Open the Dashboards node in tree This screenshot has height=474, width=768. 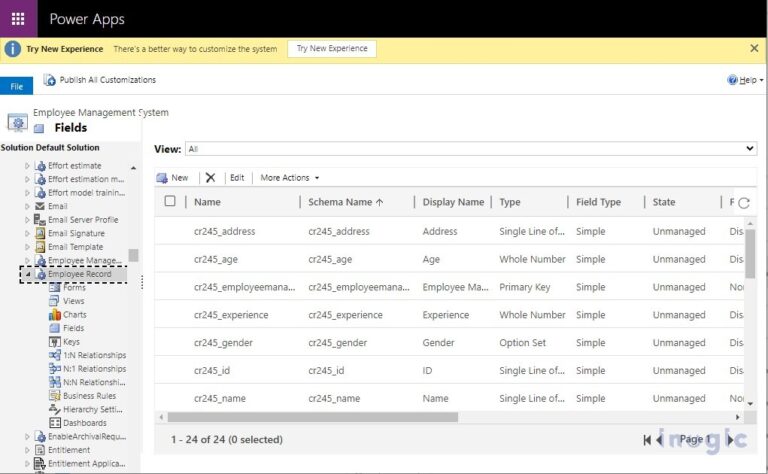tap(84, 423)
